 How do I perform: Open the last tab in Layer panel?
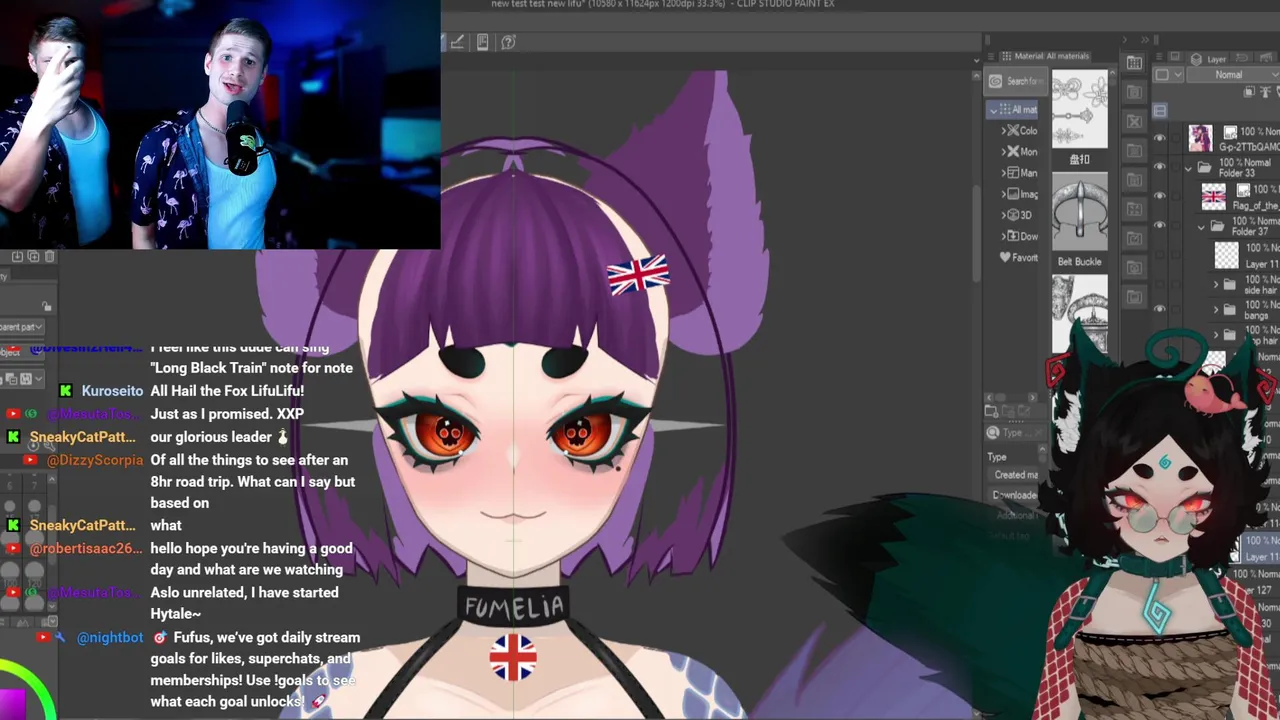pos(1266,59)
